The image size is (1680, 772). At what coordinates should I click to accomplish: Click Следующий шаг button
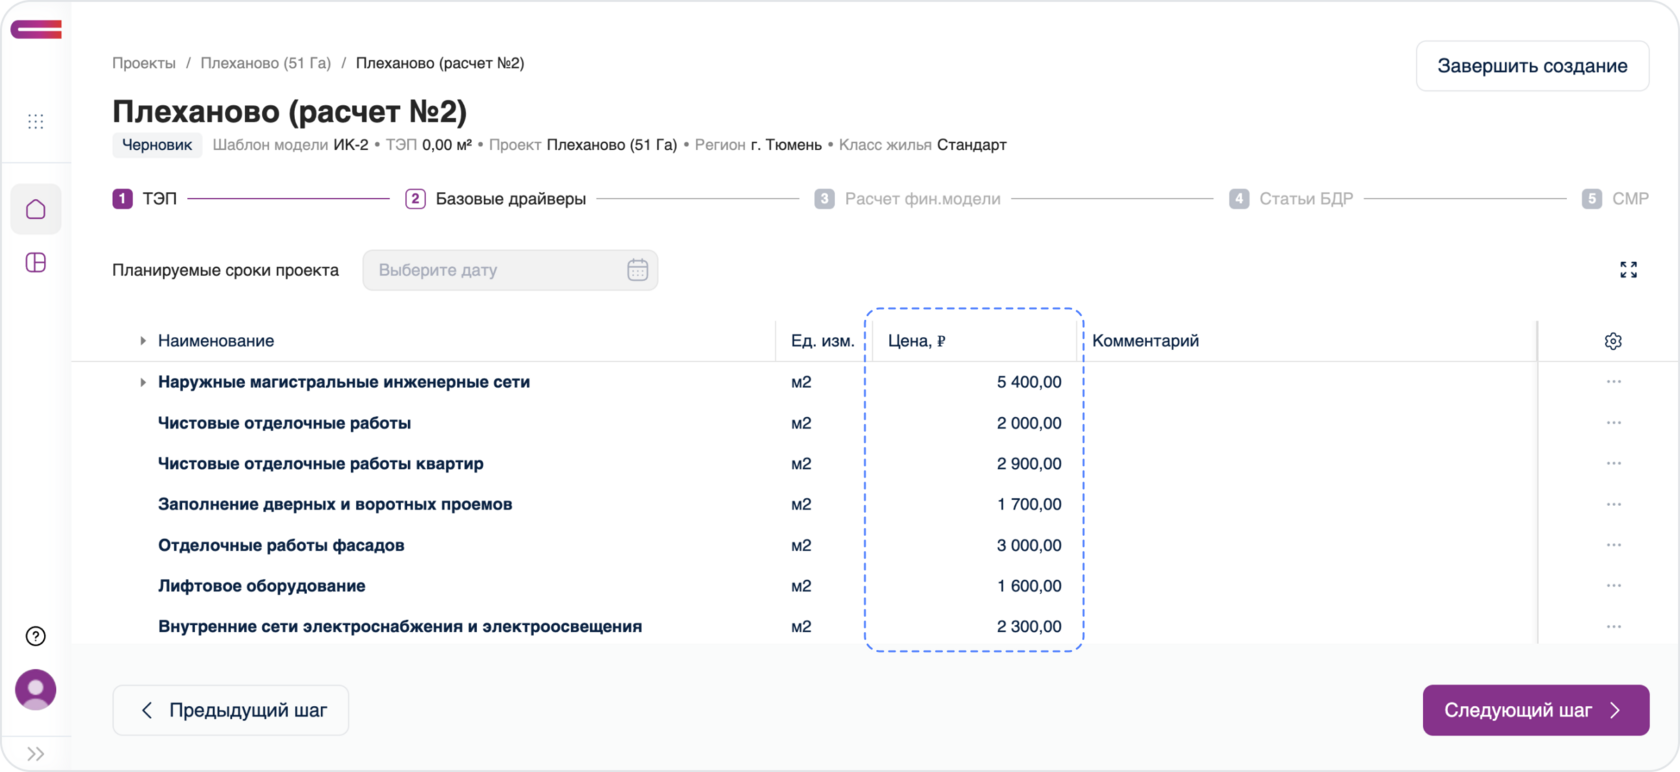point(1535,710)
